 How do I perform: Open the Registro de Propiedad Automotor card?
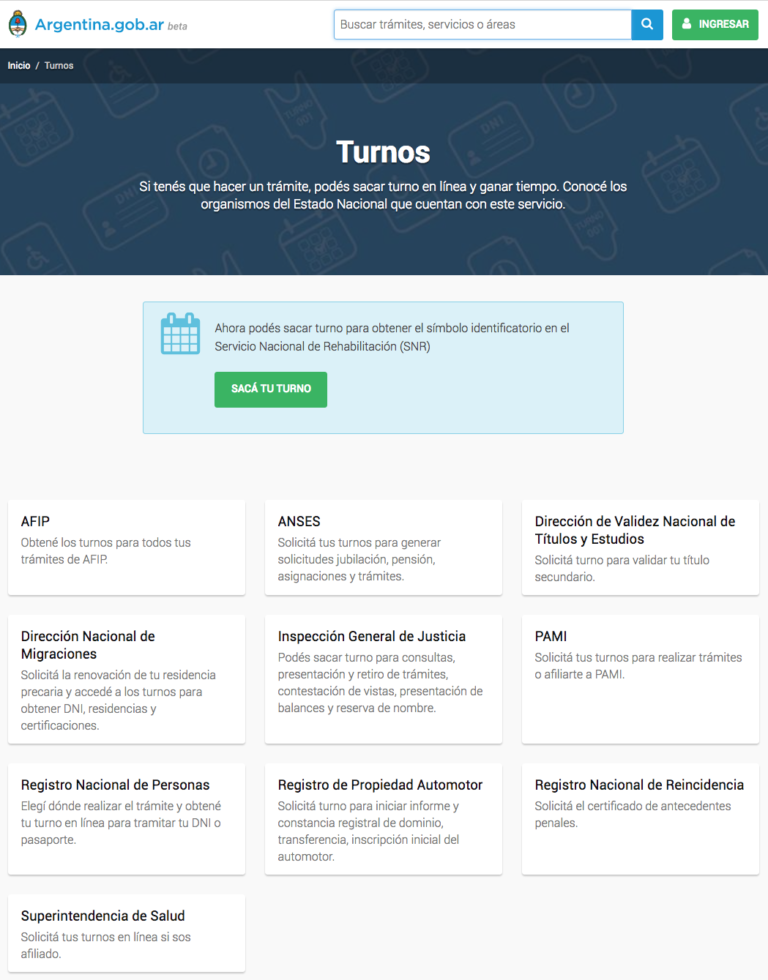383,819
